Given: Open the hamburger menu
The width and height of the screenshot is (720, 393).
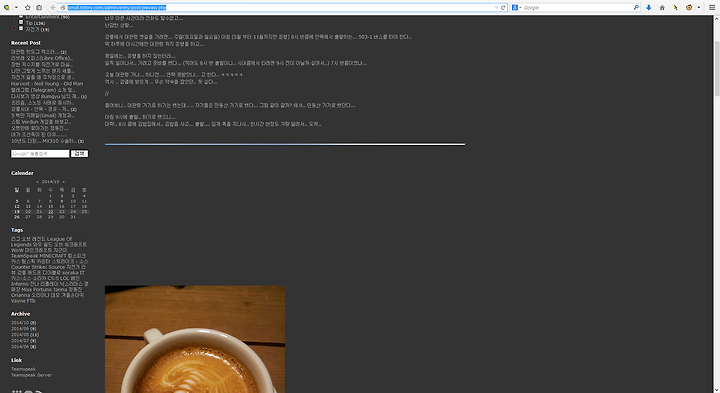Looking at the screenshot, I should coord(712,7).
